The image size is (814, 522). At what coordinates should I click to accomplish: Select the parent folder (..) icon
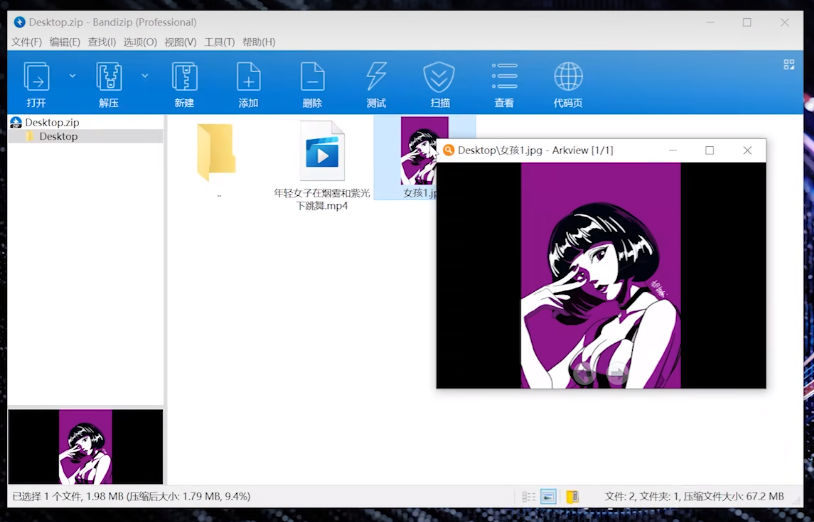(x=217, y=153)
